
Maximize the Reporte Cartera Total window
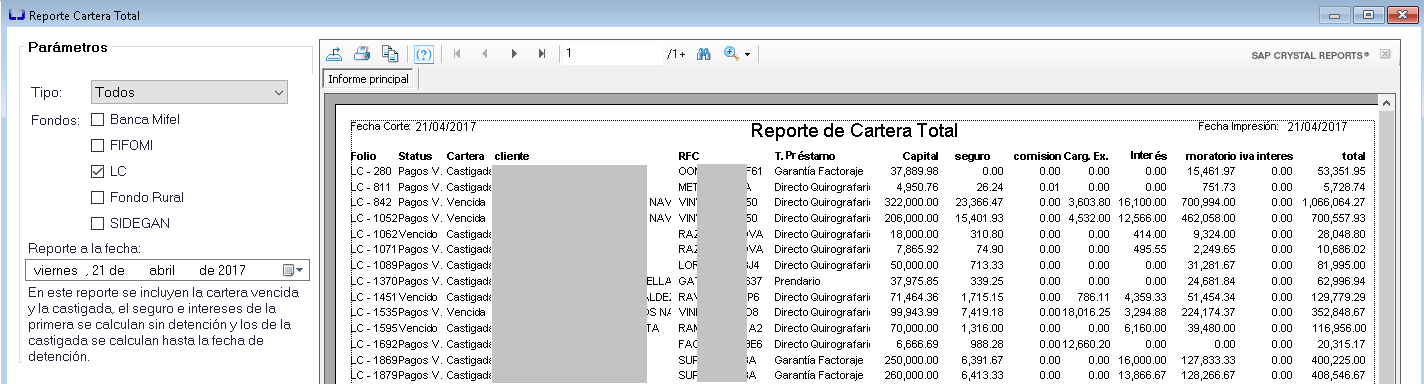tap(1369, 15)
